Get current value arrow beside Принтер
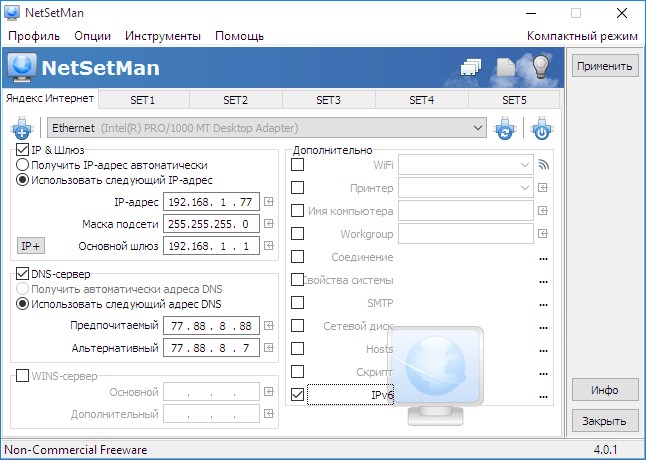This screenshot has height=460, width=646. [x=543, y=188]
